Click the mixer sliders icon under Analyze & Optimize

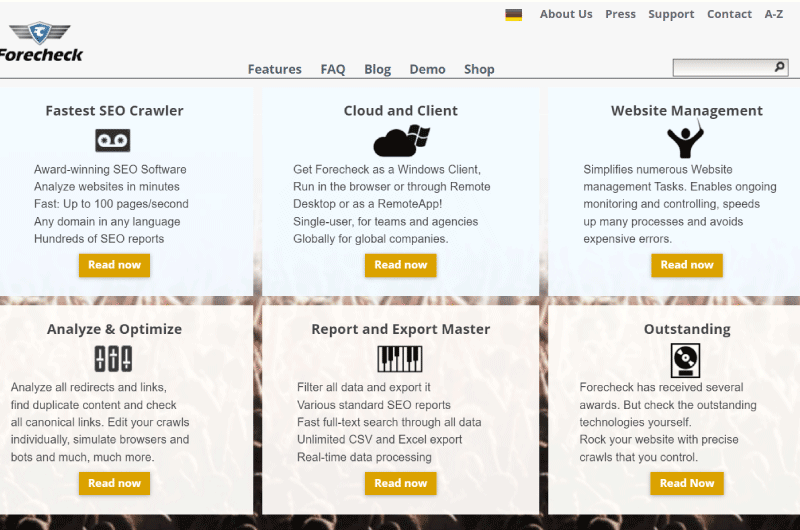point(113,359)
